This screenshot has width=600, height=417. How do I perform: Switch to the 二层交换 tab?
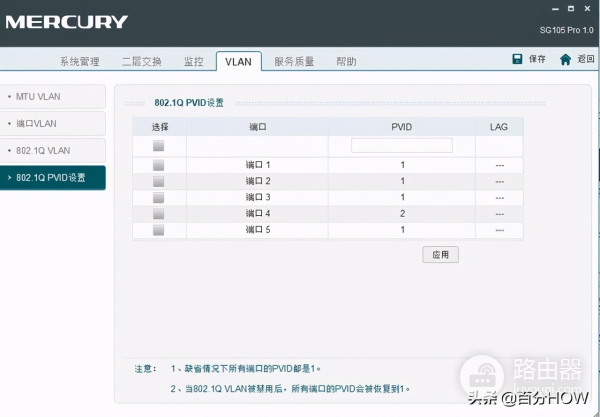pos(141,62)
